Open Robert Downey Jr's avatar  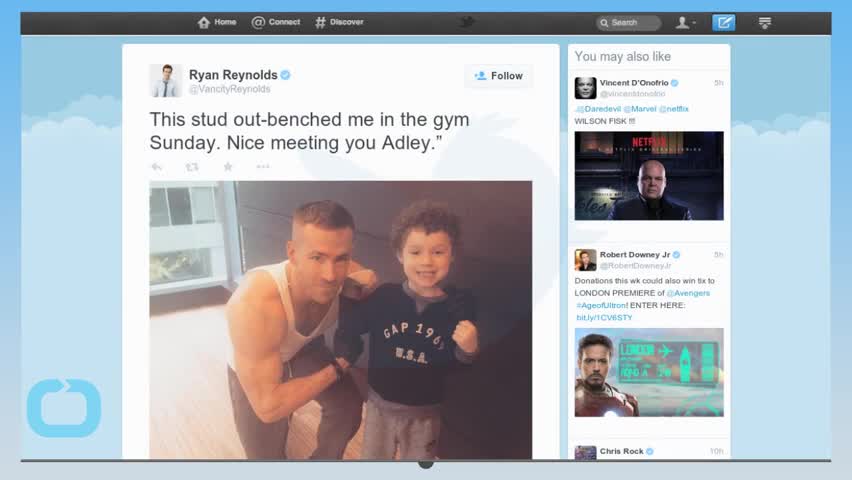[x=585, y=260]
